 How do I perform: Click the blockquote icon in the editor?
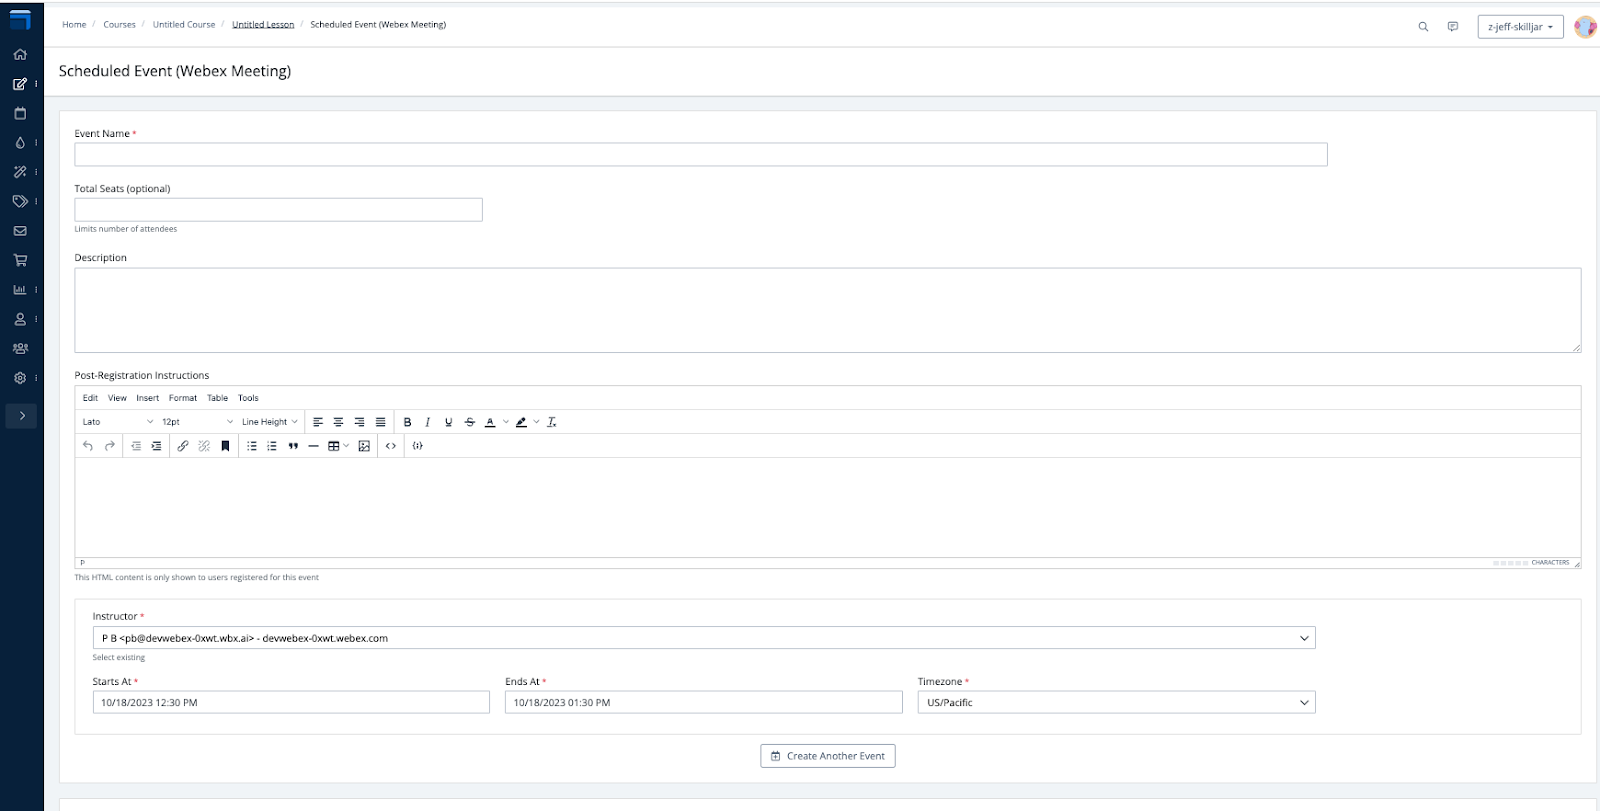(293, 446)
